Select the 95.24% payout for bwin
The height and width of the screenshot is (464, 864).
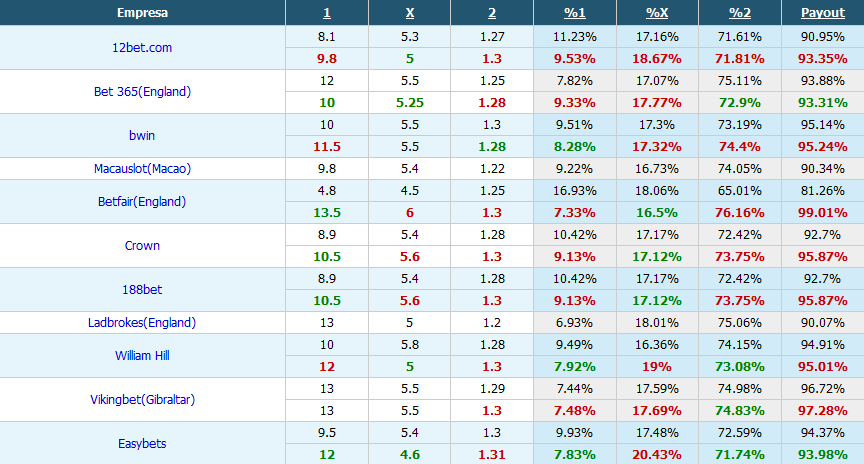[823, 147]
